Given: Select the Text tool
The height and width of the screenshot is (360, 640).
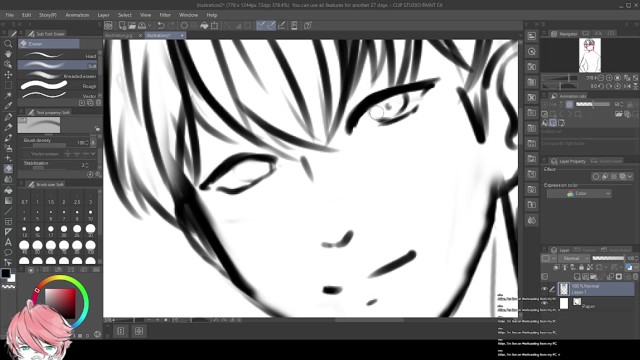Looking at the screenshot, I should click(8, 242).
